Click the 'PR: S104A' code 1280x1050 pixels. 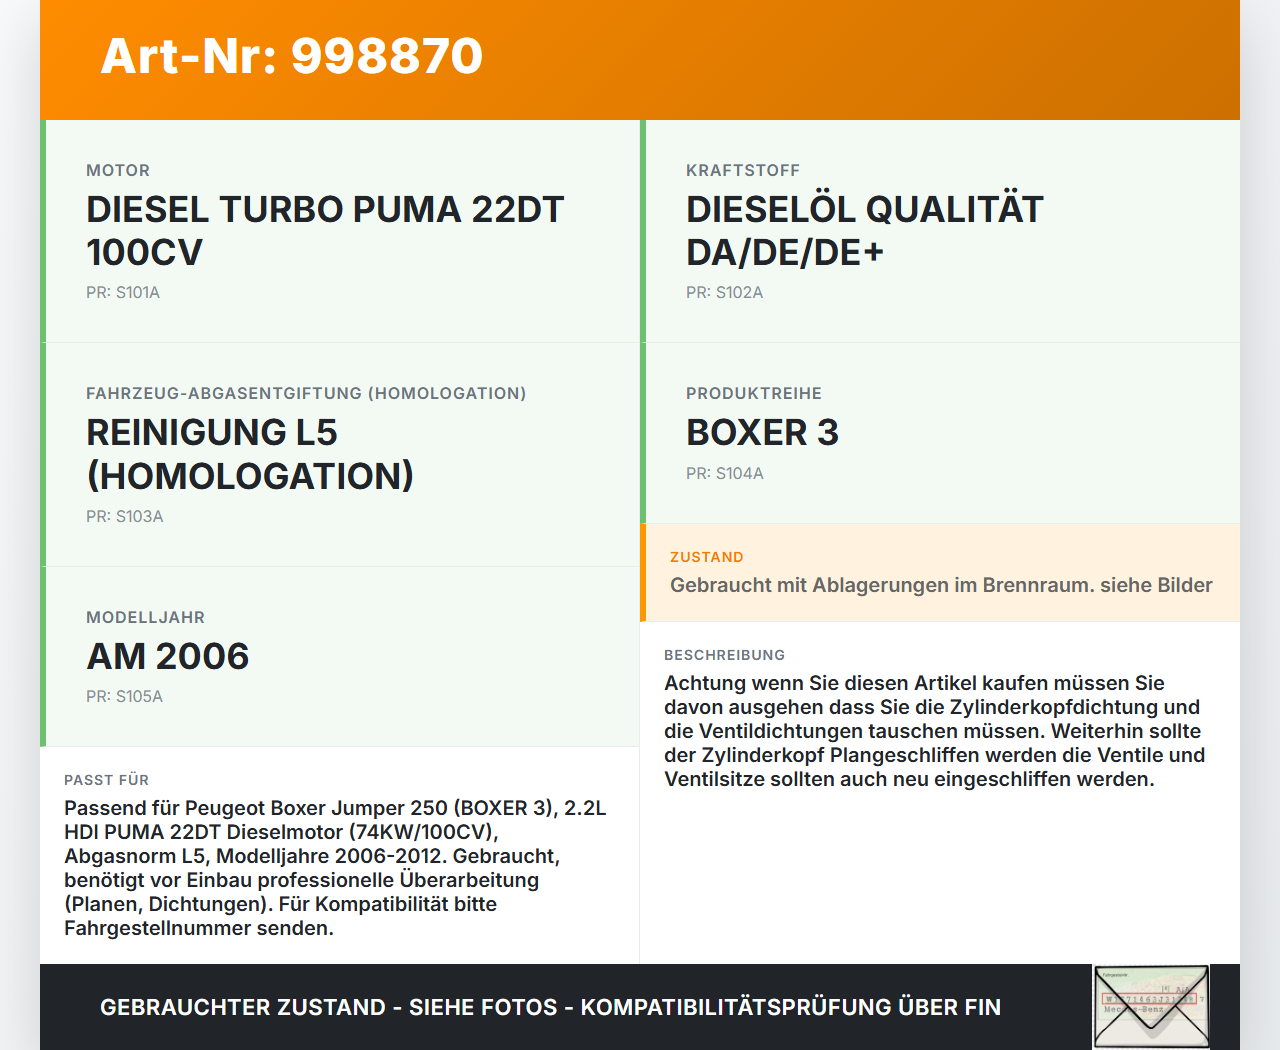click(725, 474)
